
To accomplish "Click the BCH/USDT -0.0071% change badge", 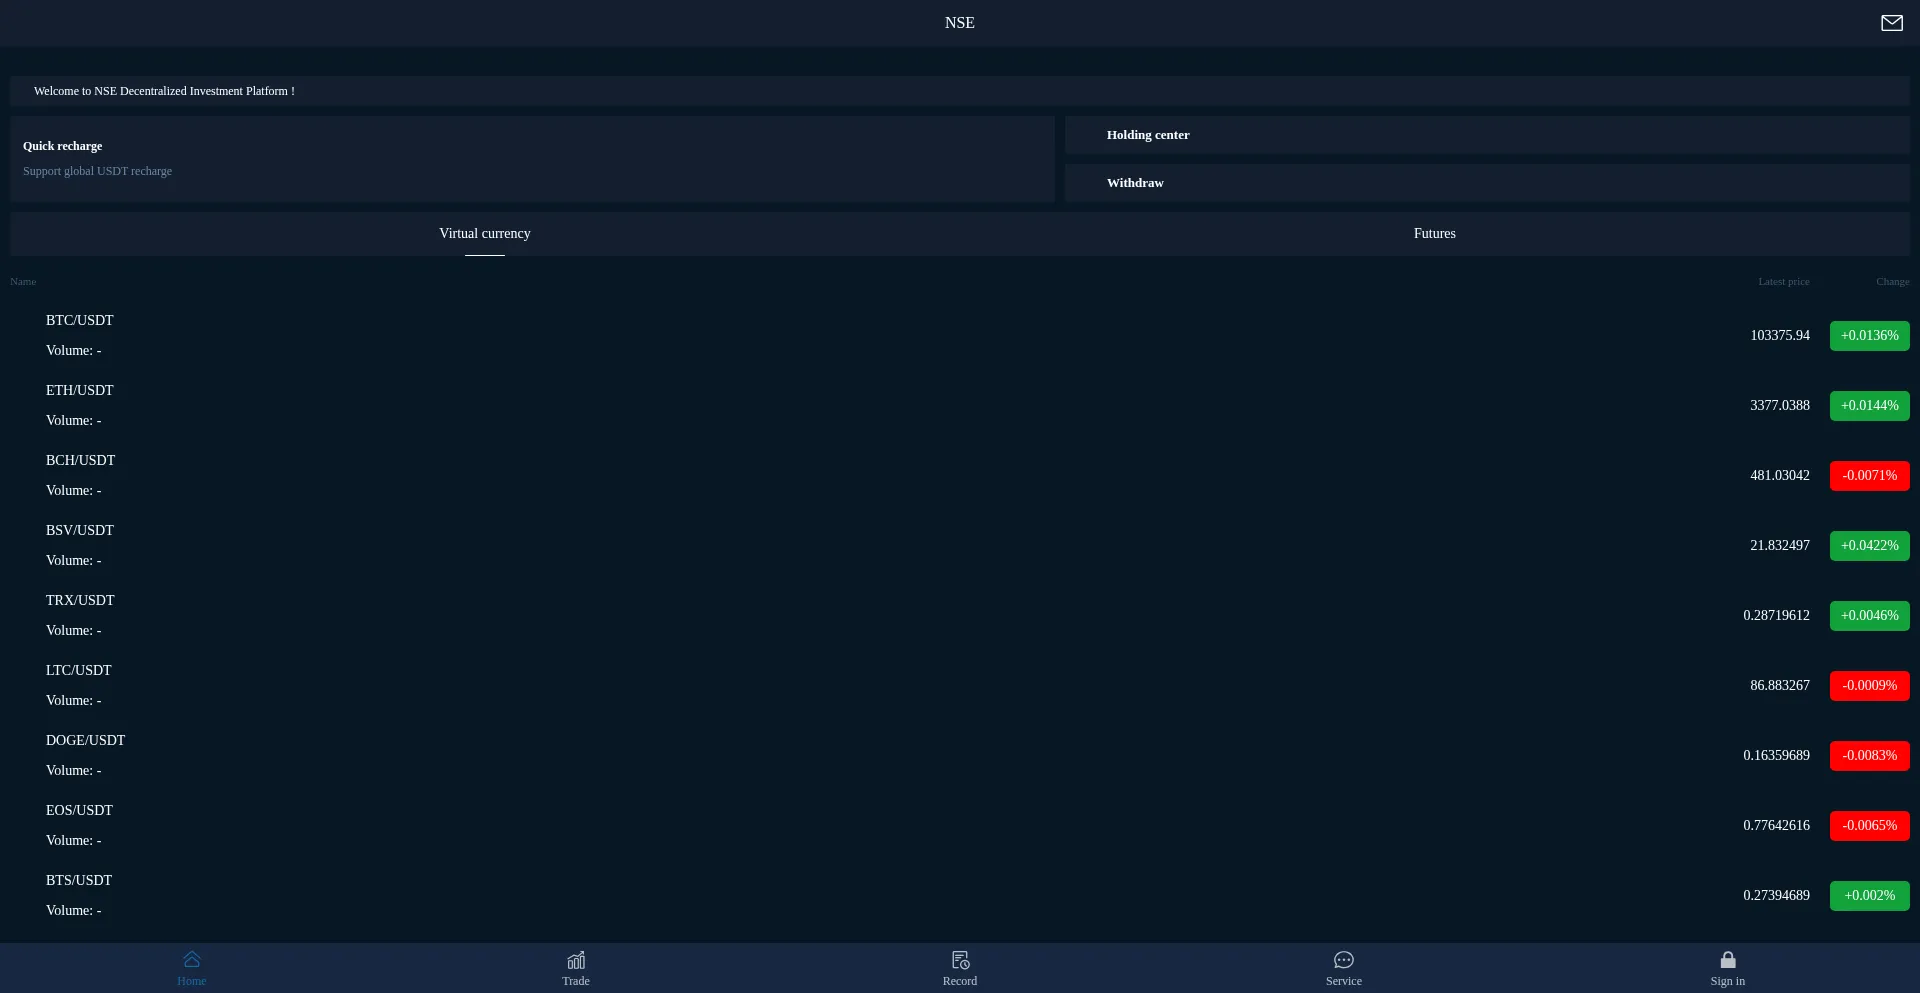I will (1869, 476).
